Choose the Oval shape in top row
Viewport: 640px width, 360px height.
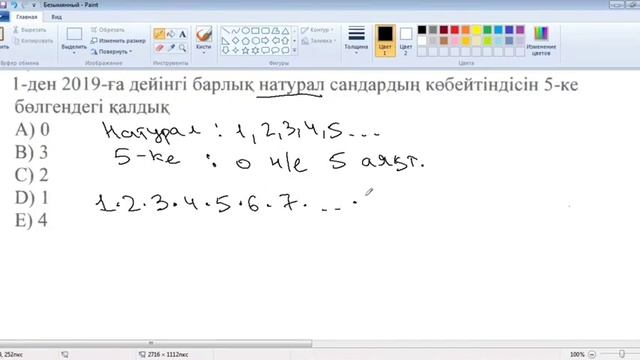tap(245, 31)
